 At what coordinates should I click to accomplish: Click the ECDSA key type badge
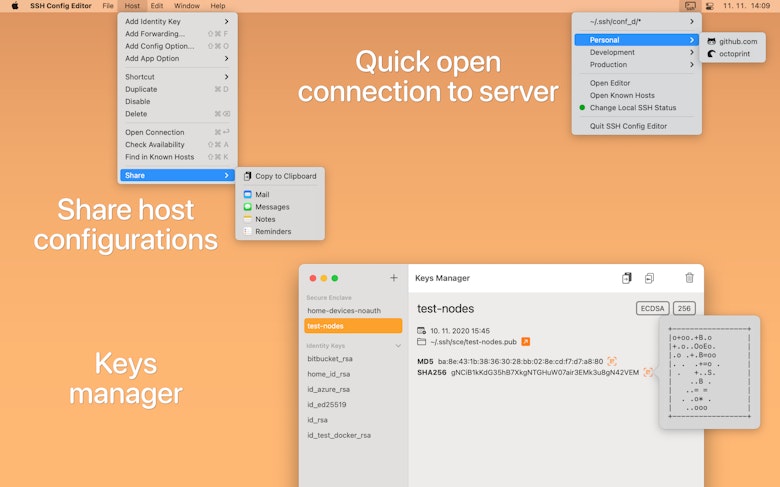click(x=652, y=309)
